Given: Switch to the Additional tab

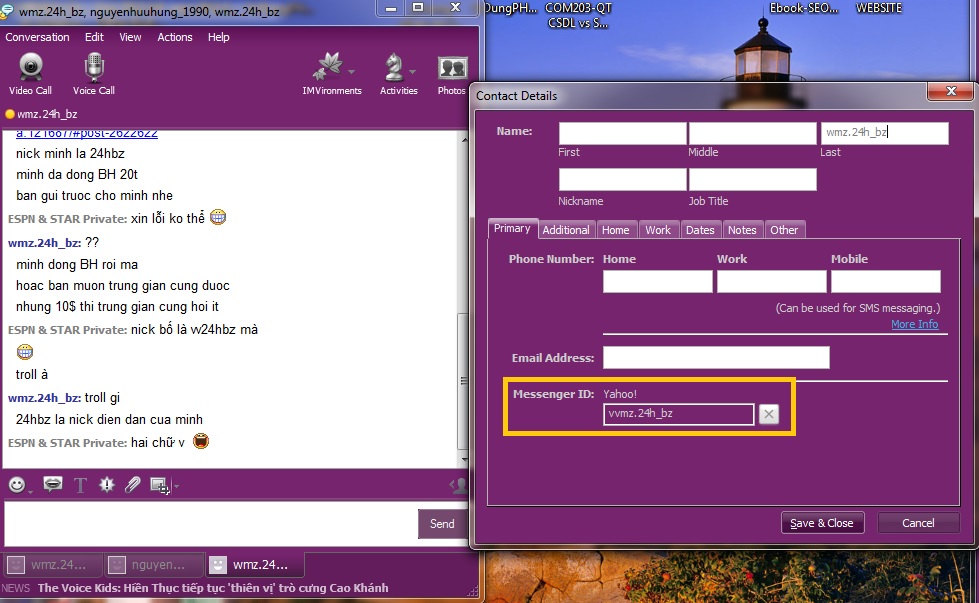Looking at the screenshot, I should [566, 230].
